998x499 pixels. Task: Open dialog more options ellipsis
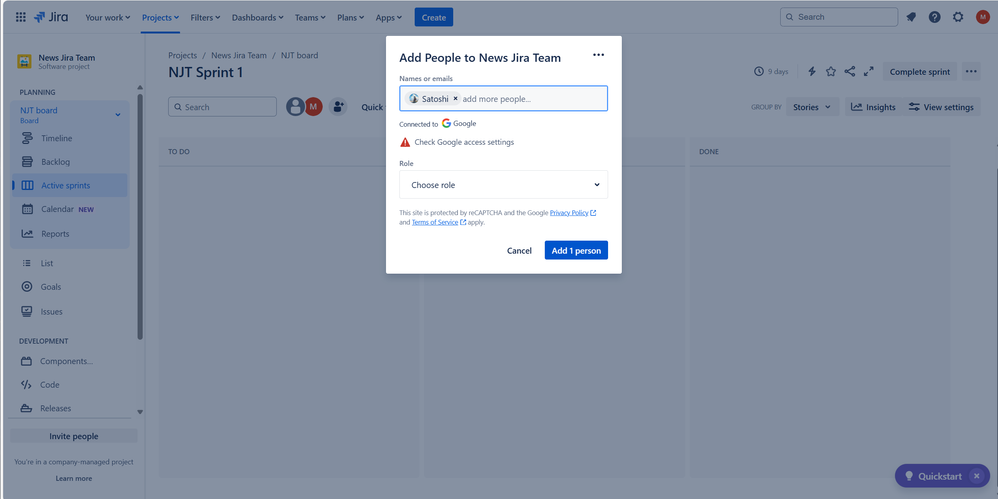[x=598, y=55]
